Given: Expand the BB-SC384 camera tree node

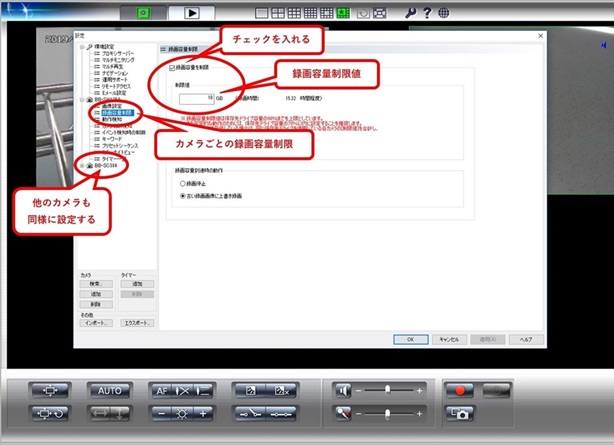Looking at the screenshot, I should 82,166.
